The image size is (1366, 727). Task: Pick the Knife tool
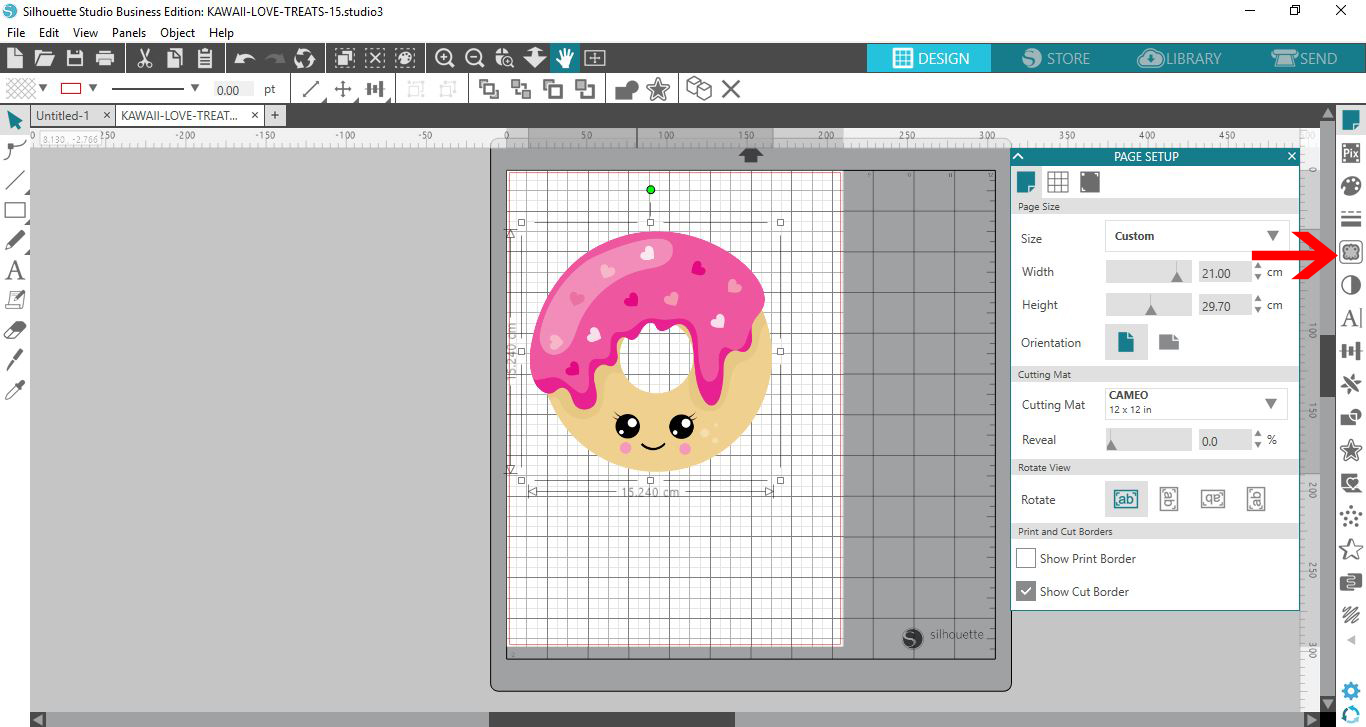tap(15, 360)
